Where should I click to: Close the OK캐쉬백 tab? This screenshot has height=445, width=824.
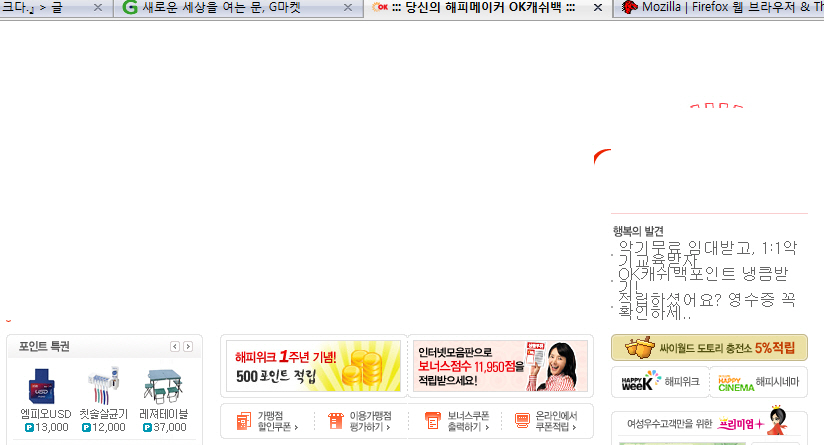pyautogui.click(x=598, y=8)
